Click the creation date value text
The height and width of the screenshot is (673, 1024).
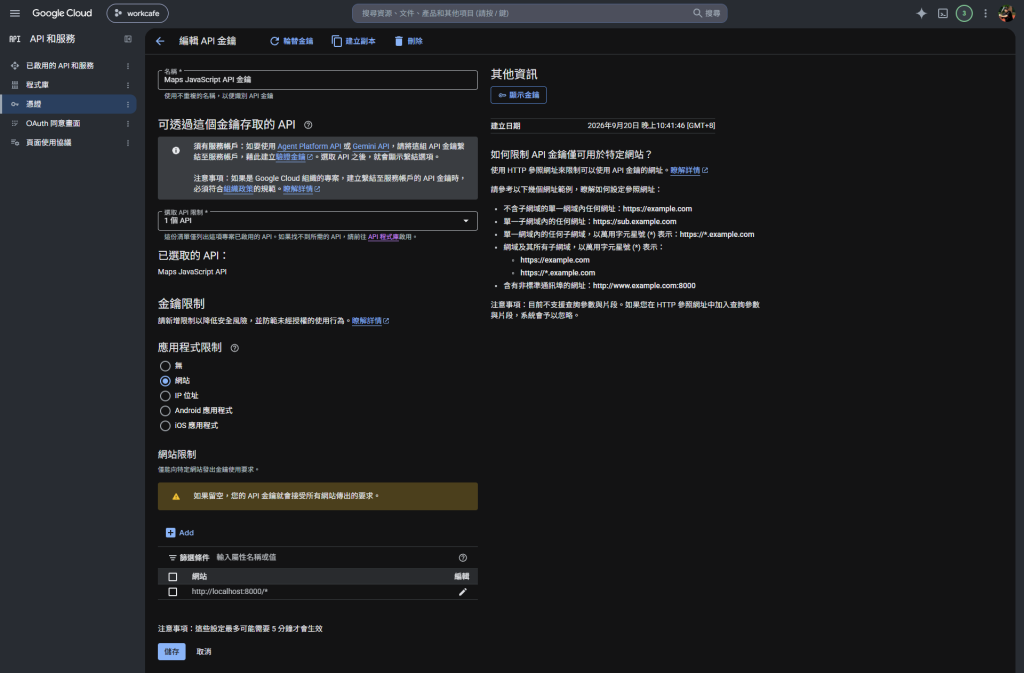click(x=651, y=125)
